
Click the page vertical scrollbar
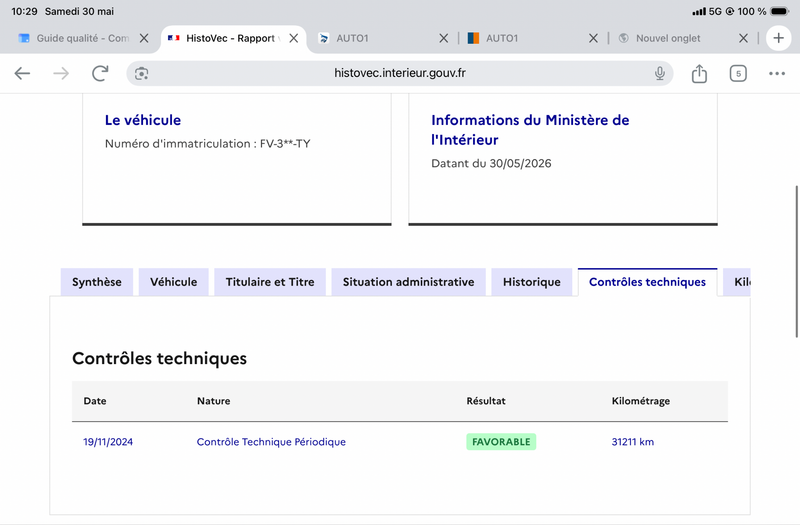pos(796,261)
